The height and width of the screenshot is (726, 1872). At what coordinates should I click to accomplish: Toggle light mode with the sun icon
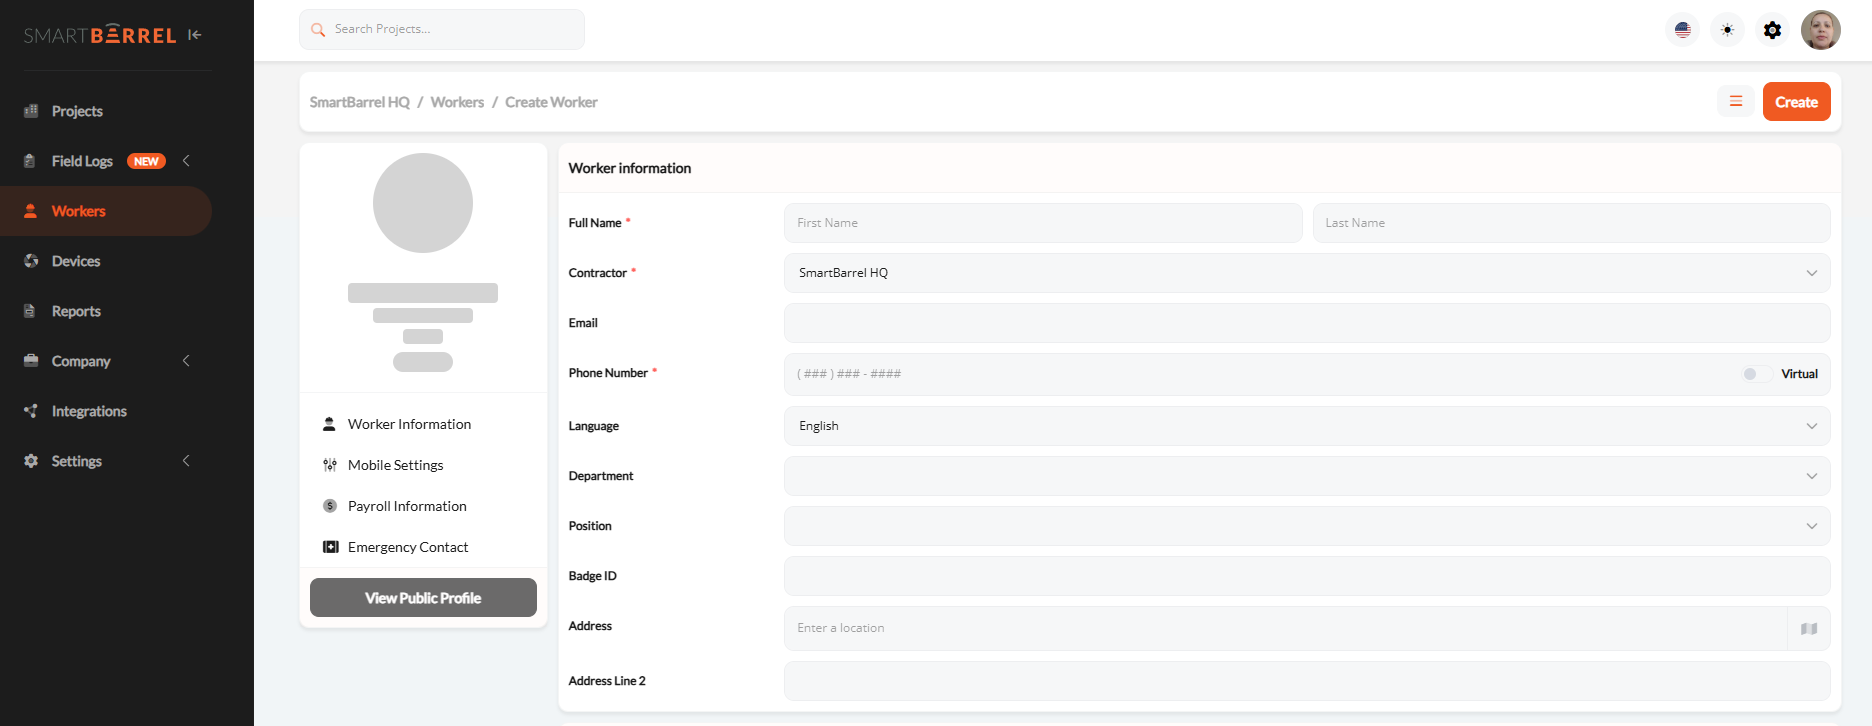pyautogui.click(x=1727, y=30)
